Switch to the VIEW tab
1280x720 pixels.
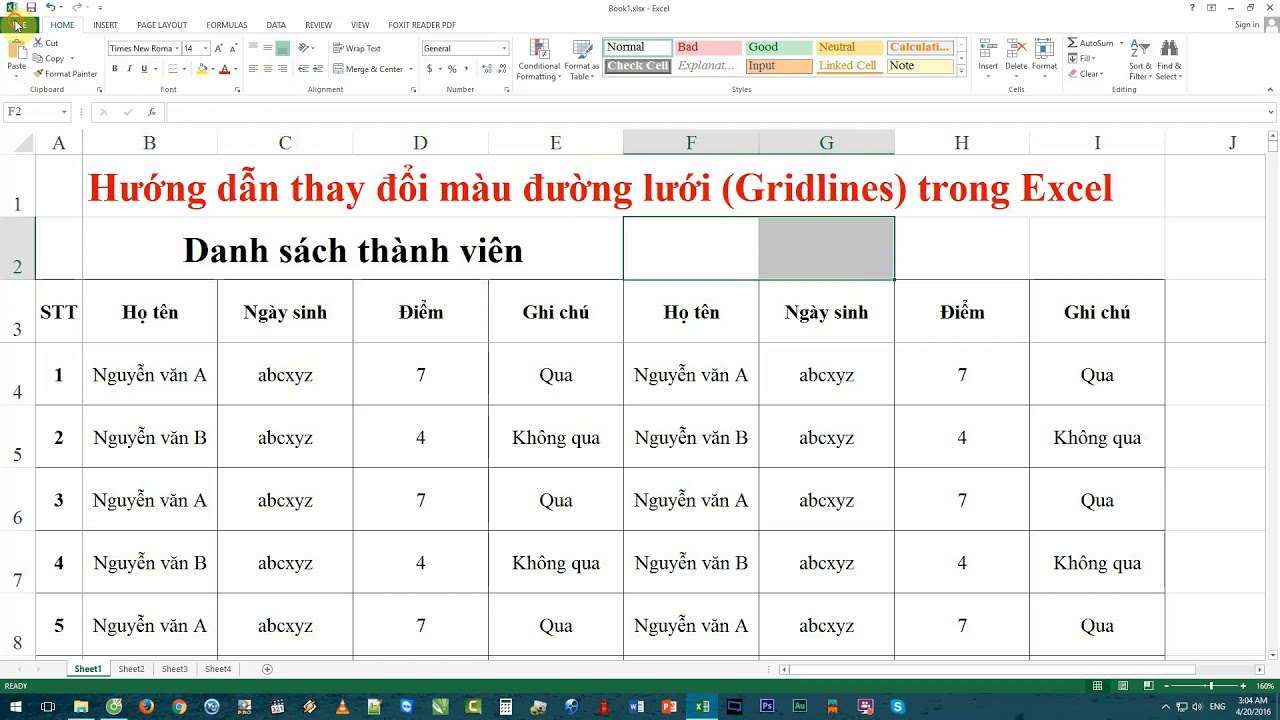pos(360,25)
